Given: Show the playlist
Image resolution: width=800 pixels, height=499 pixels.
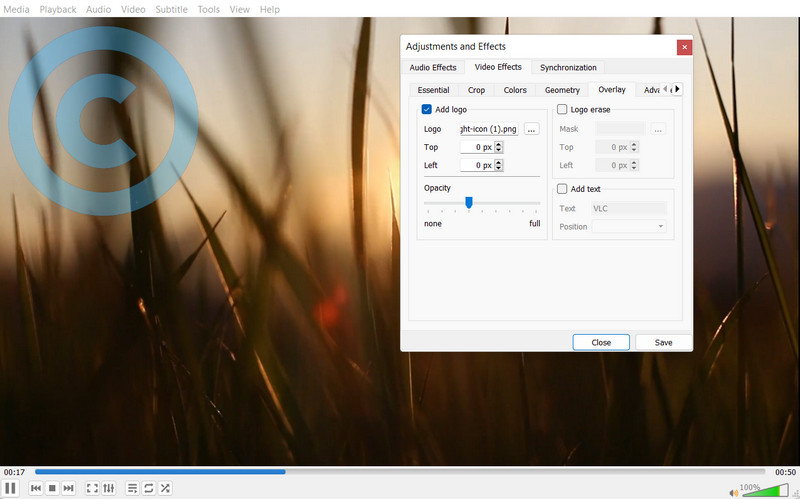Looking at the screenshot, I should tap(132, 488).
